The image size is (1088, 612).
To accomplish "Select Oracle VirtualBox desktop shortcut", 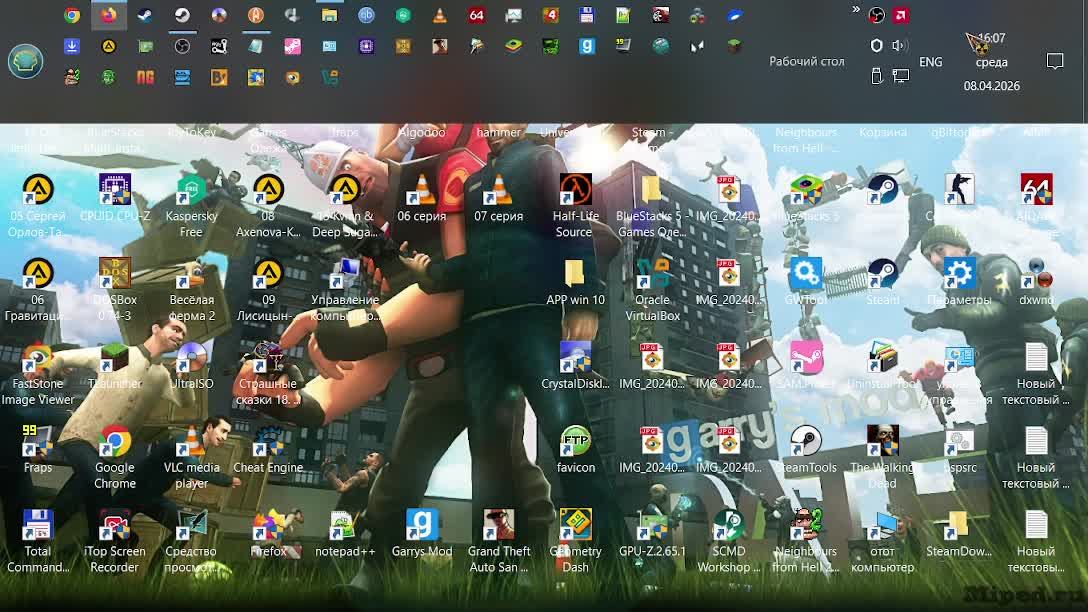I will pyautogui.click(x=652, y=290).
